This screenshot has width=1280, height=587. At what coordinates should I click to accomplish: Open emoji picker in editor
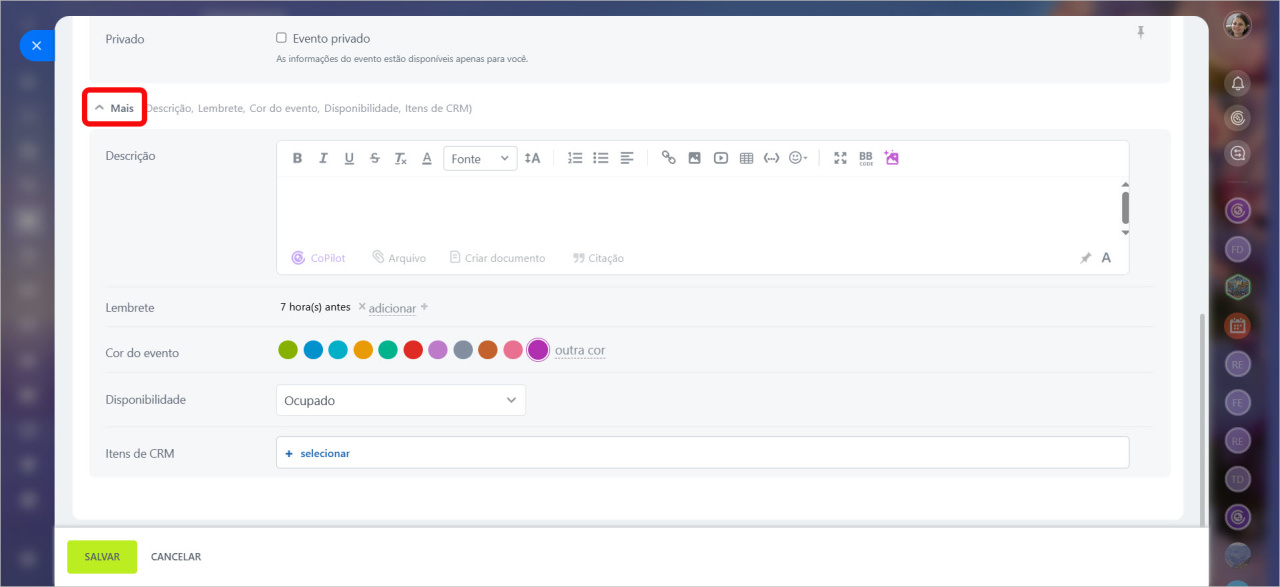click(x=798, y=158)
